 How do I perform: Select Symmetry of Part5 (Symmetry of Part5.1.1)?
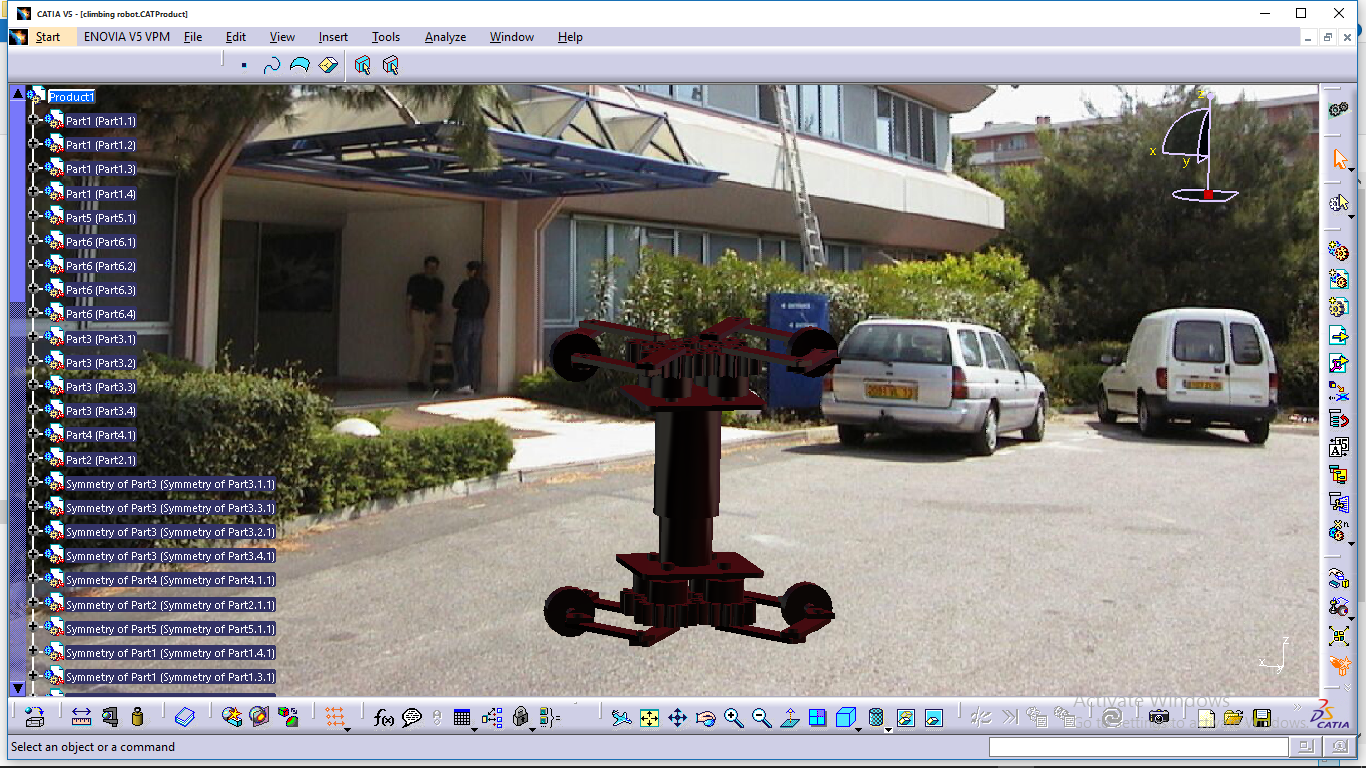[170, 629]
